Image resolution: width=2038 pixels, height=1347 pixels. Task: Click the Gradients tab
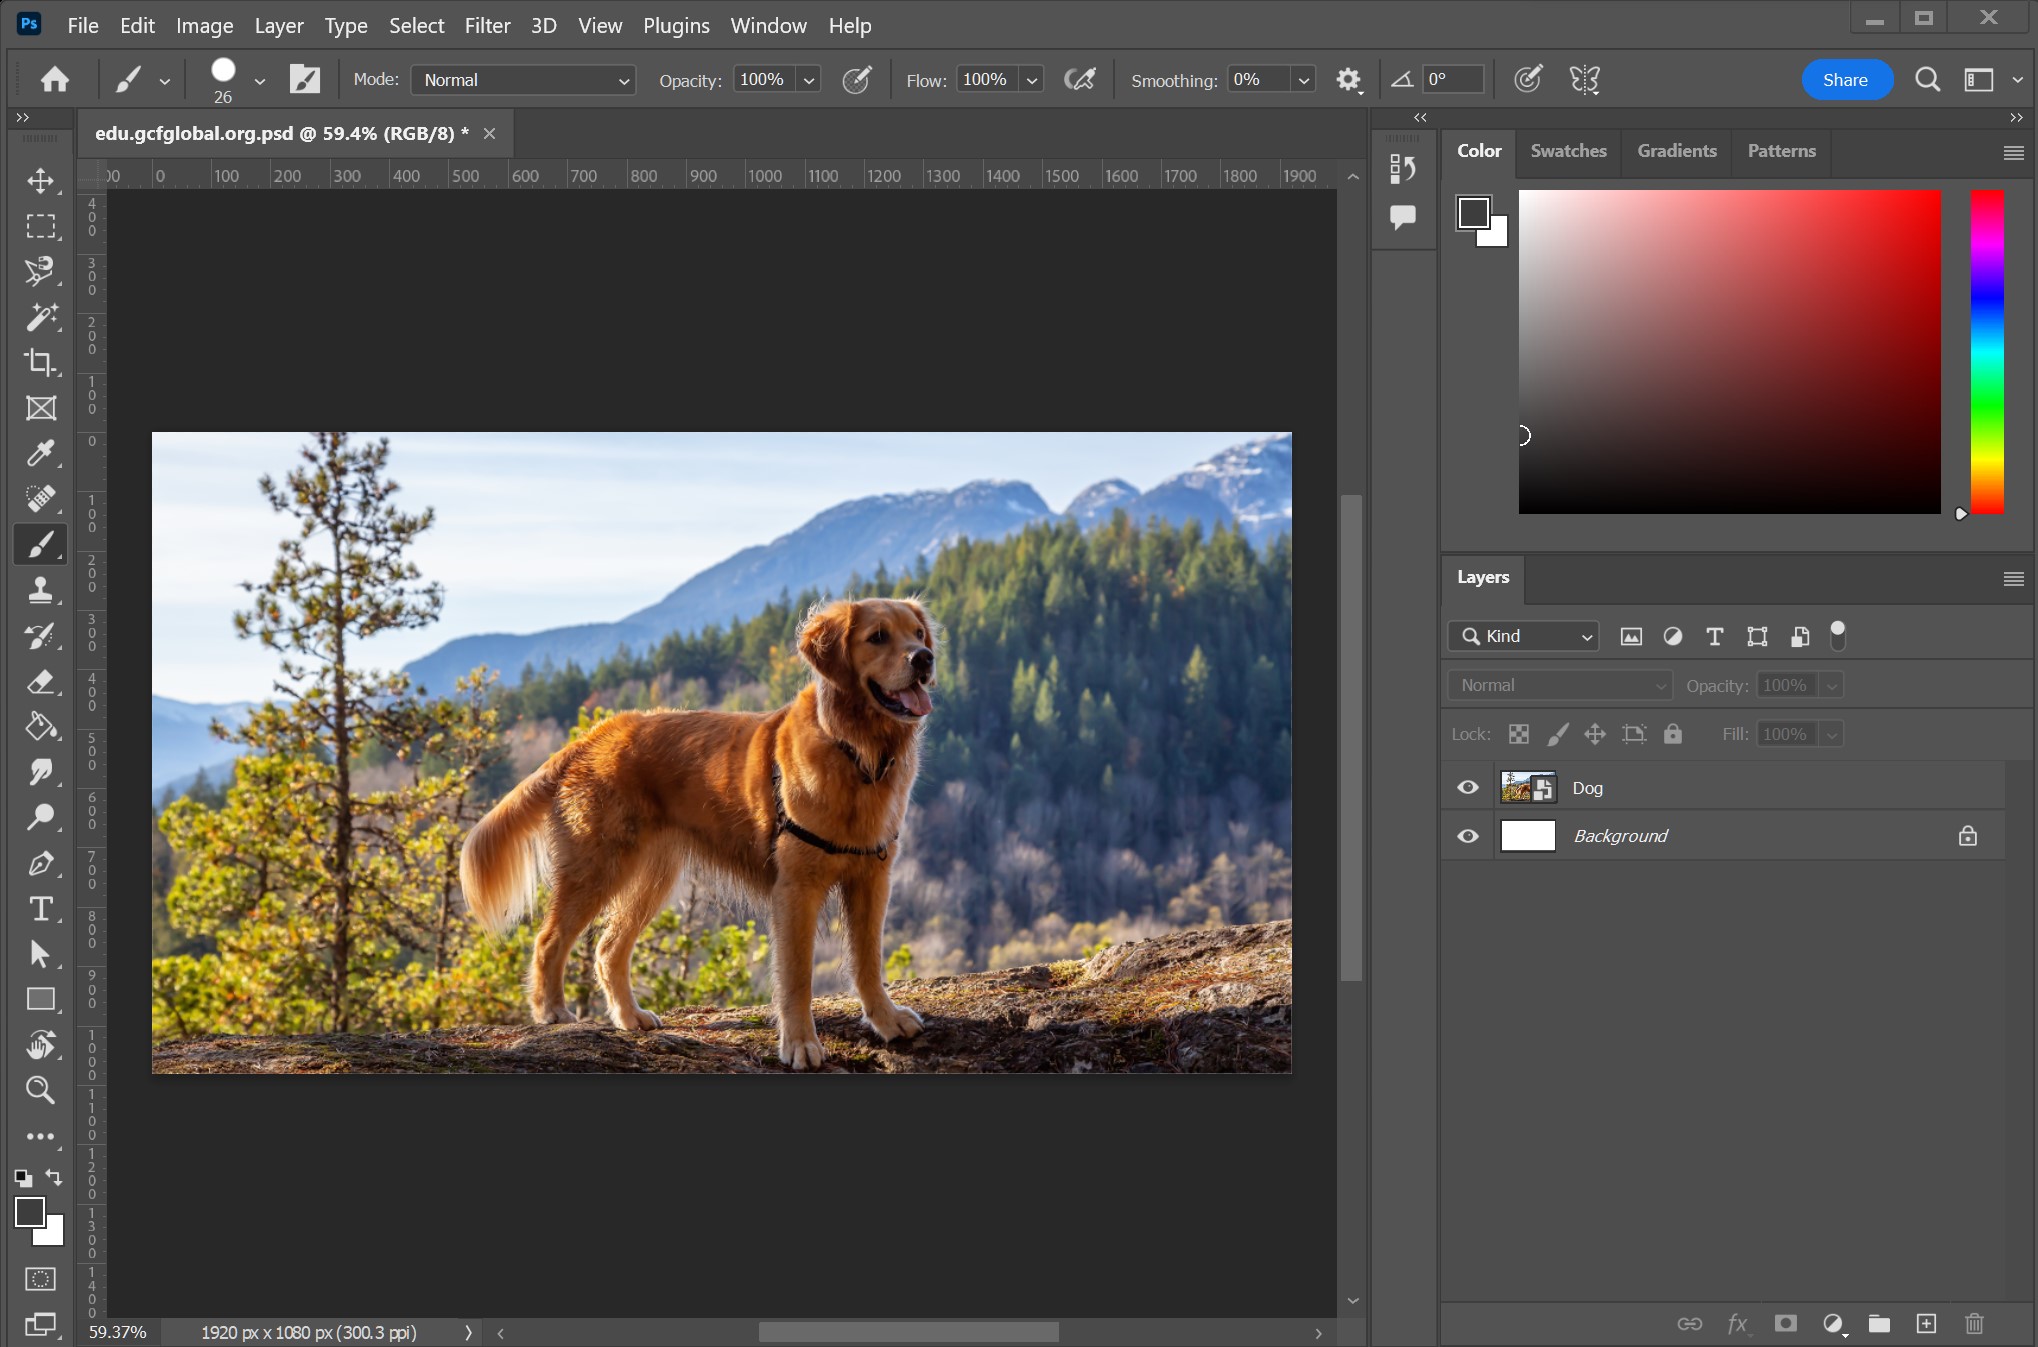(x=1677, y=150)
